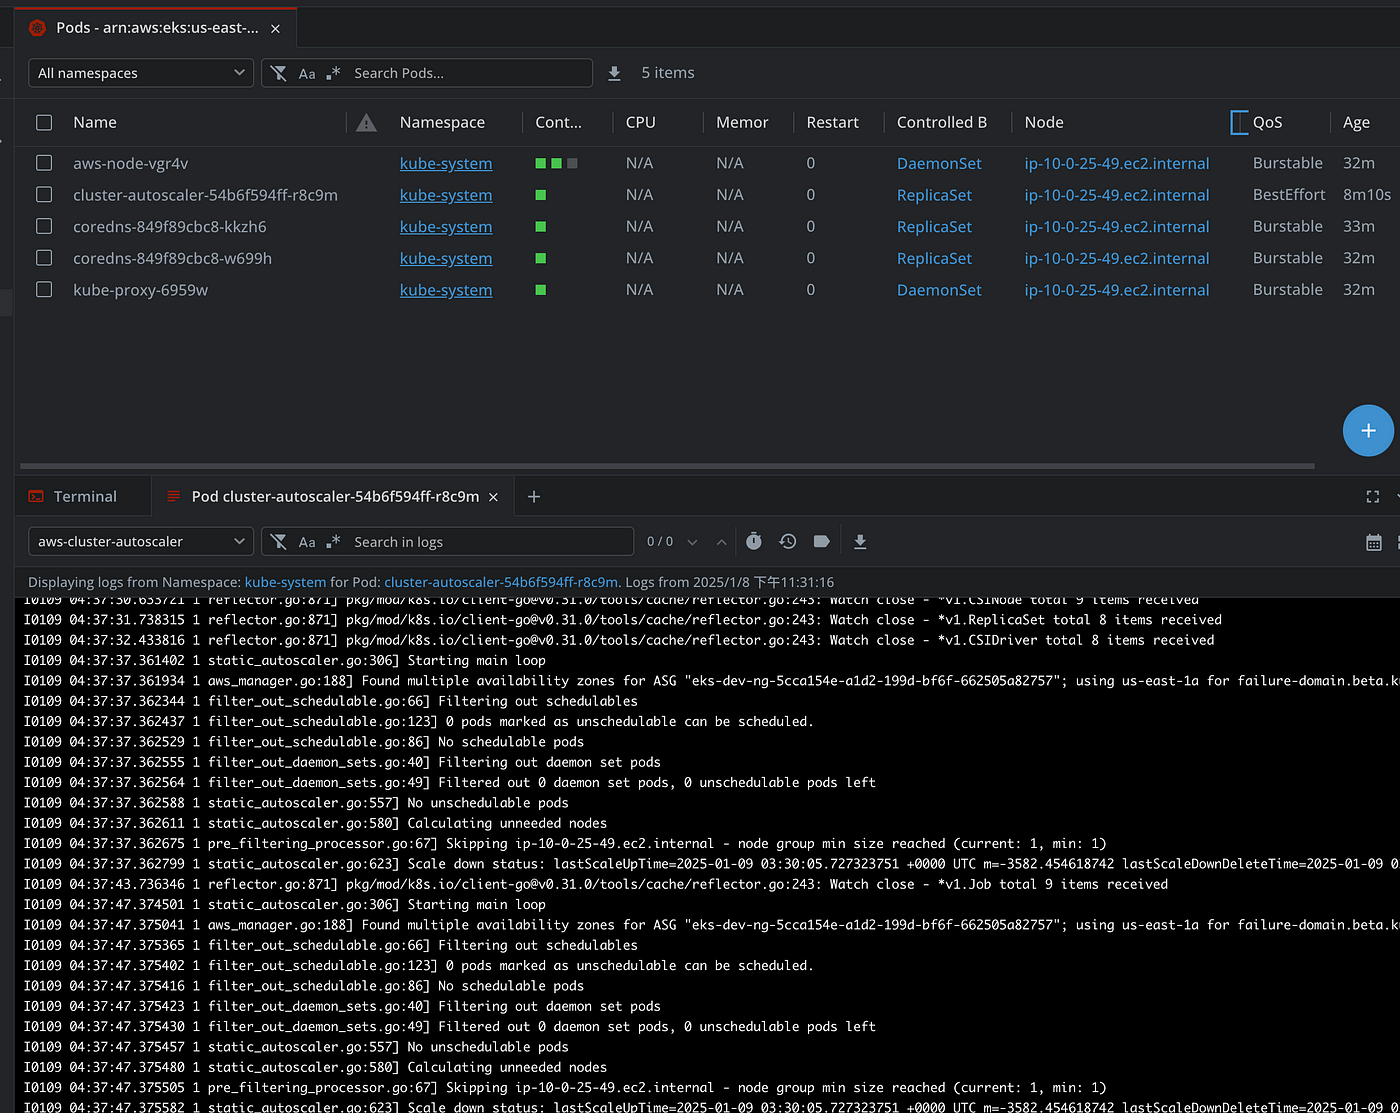Viewport: 1400px width, 1113px height.
Task: Open node link in kube-proxy-6959w row
Action: [1117, 290]
